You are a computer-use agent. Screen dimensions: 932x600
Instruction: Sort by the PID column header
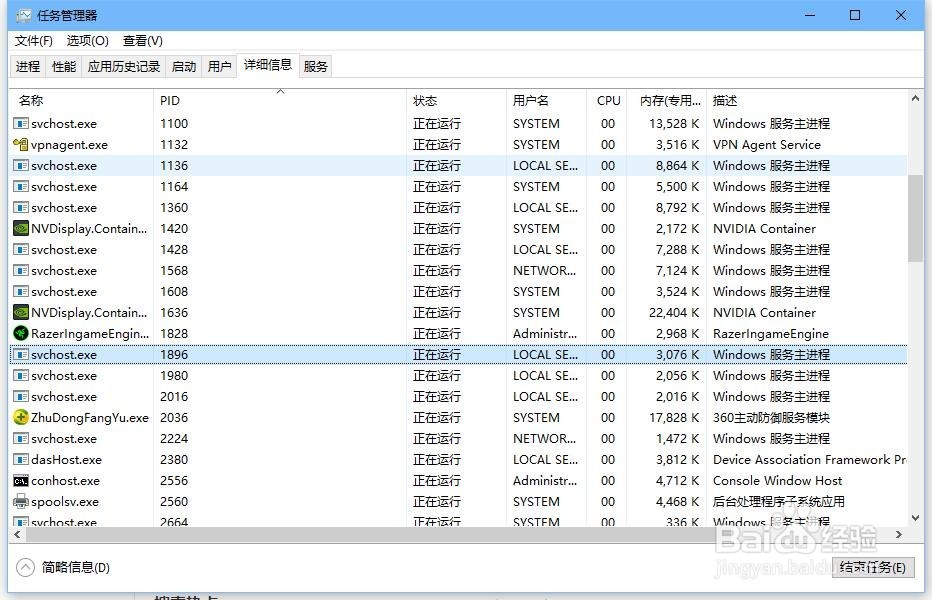(x=280, y=100)
